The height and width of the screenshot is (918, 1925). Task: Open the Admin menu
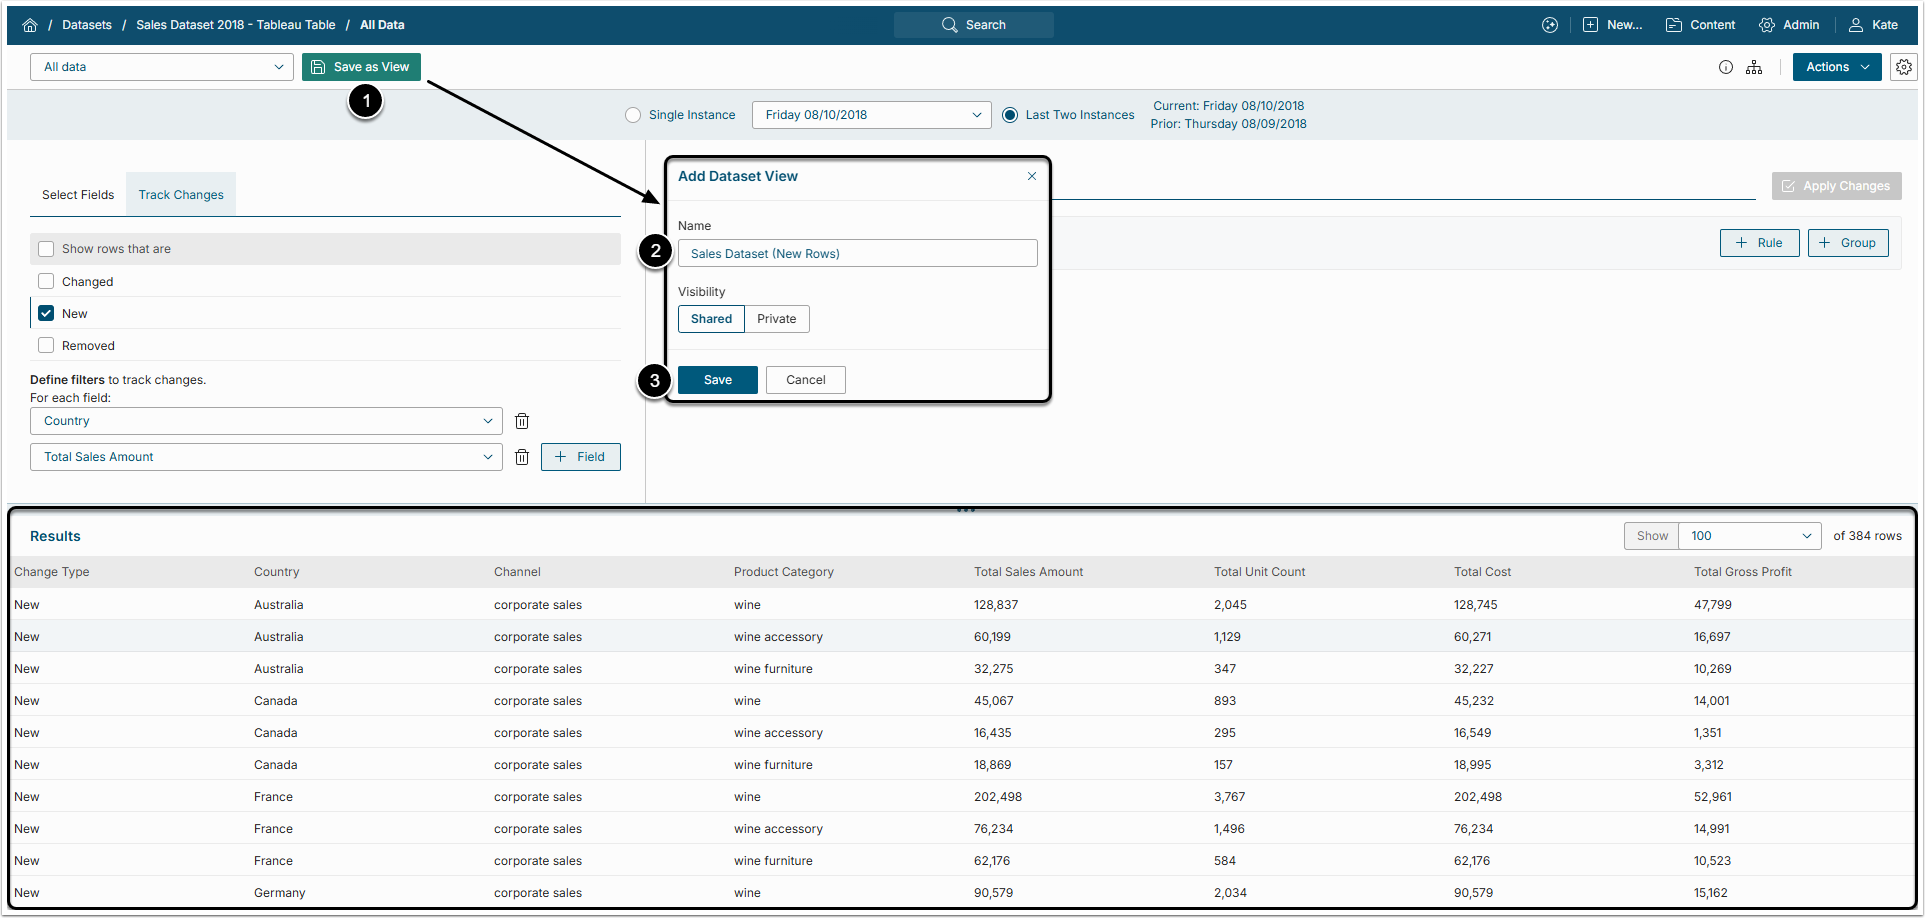pyautogui.click(x=1789, y=25)
